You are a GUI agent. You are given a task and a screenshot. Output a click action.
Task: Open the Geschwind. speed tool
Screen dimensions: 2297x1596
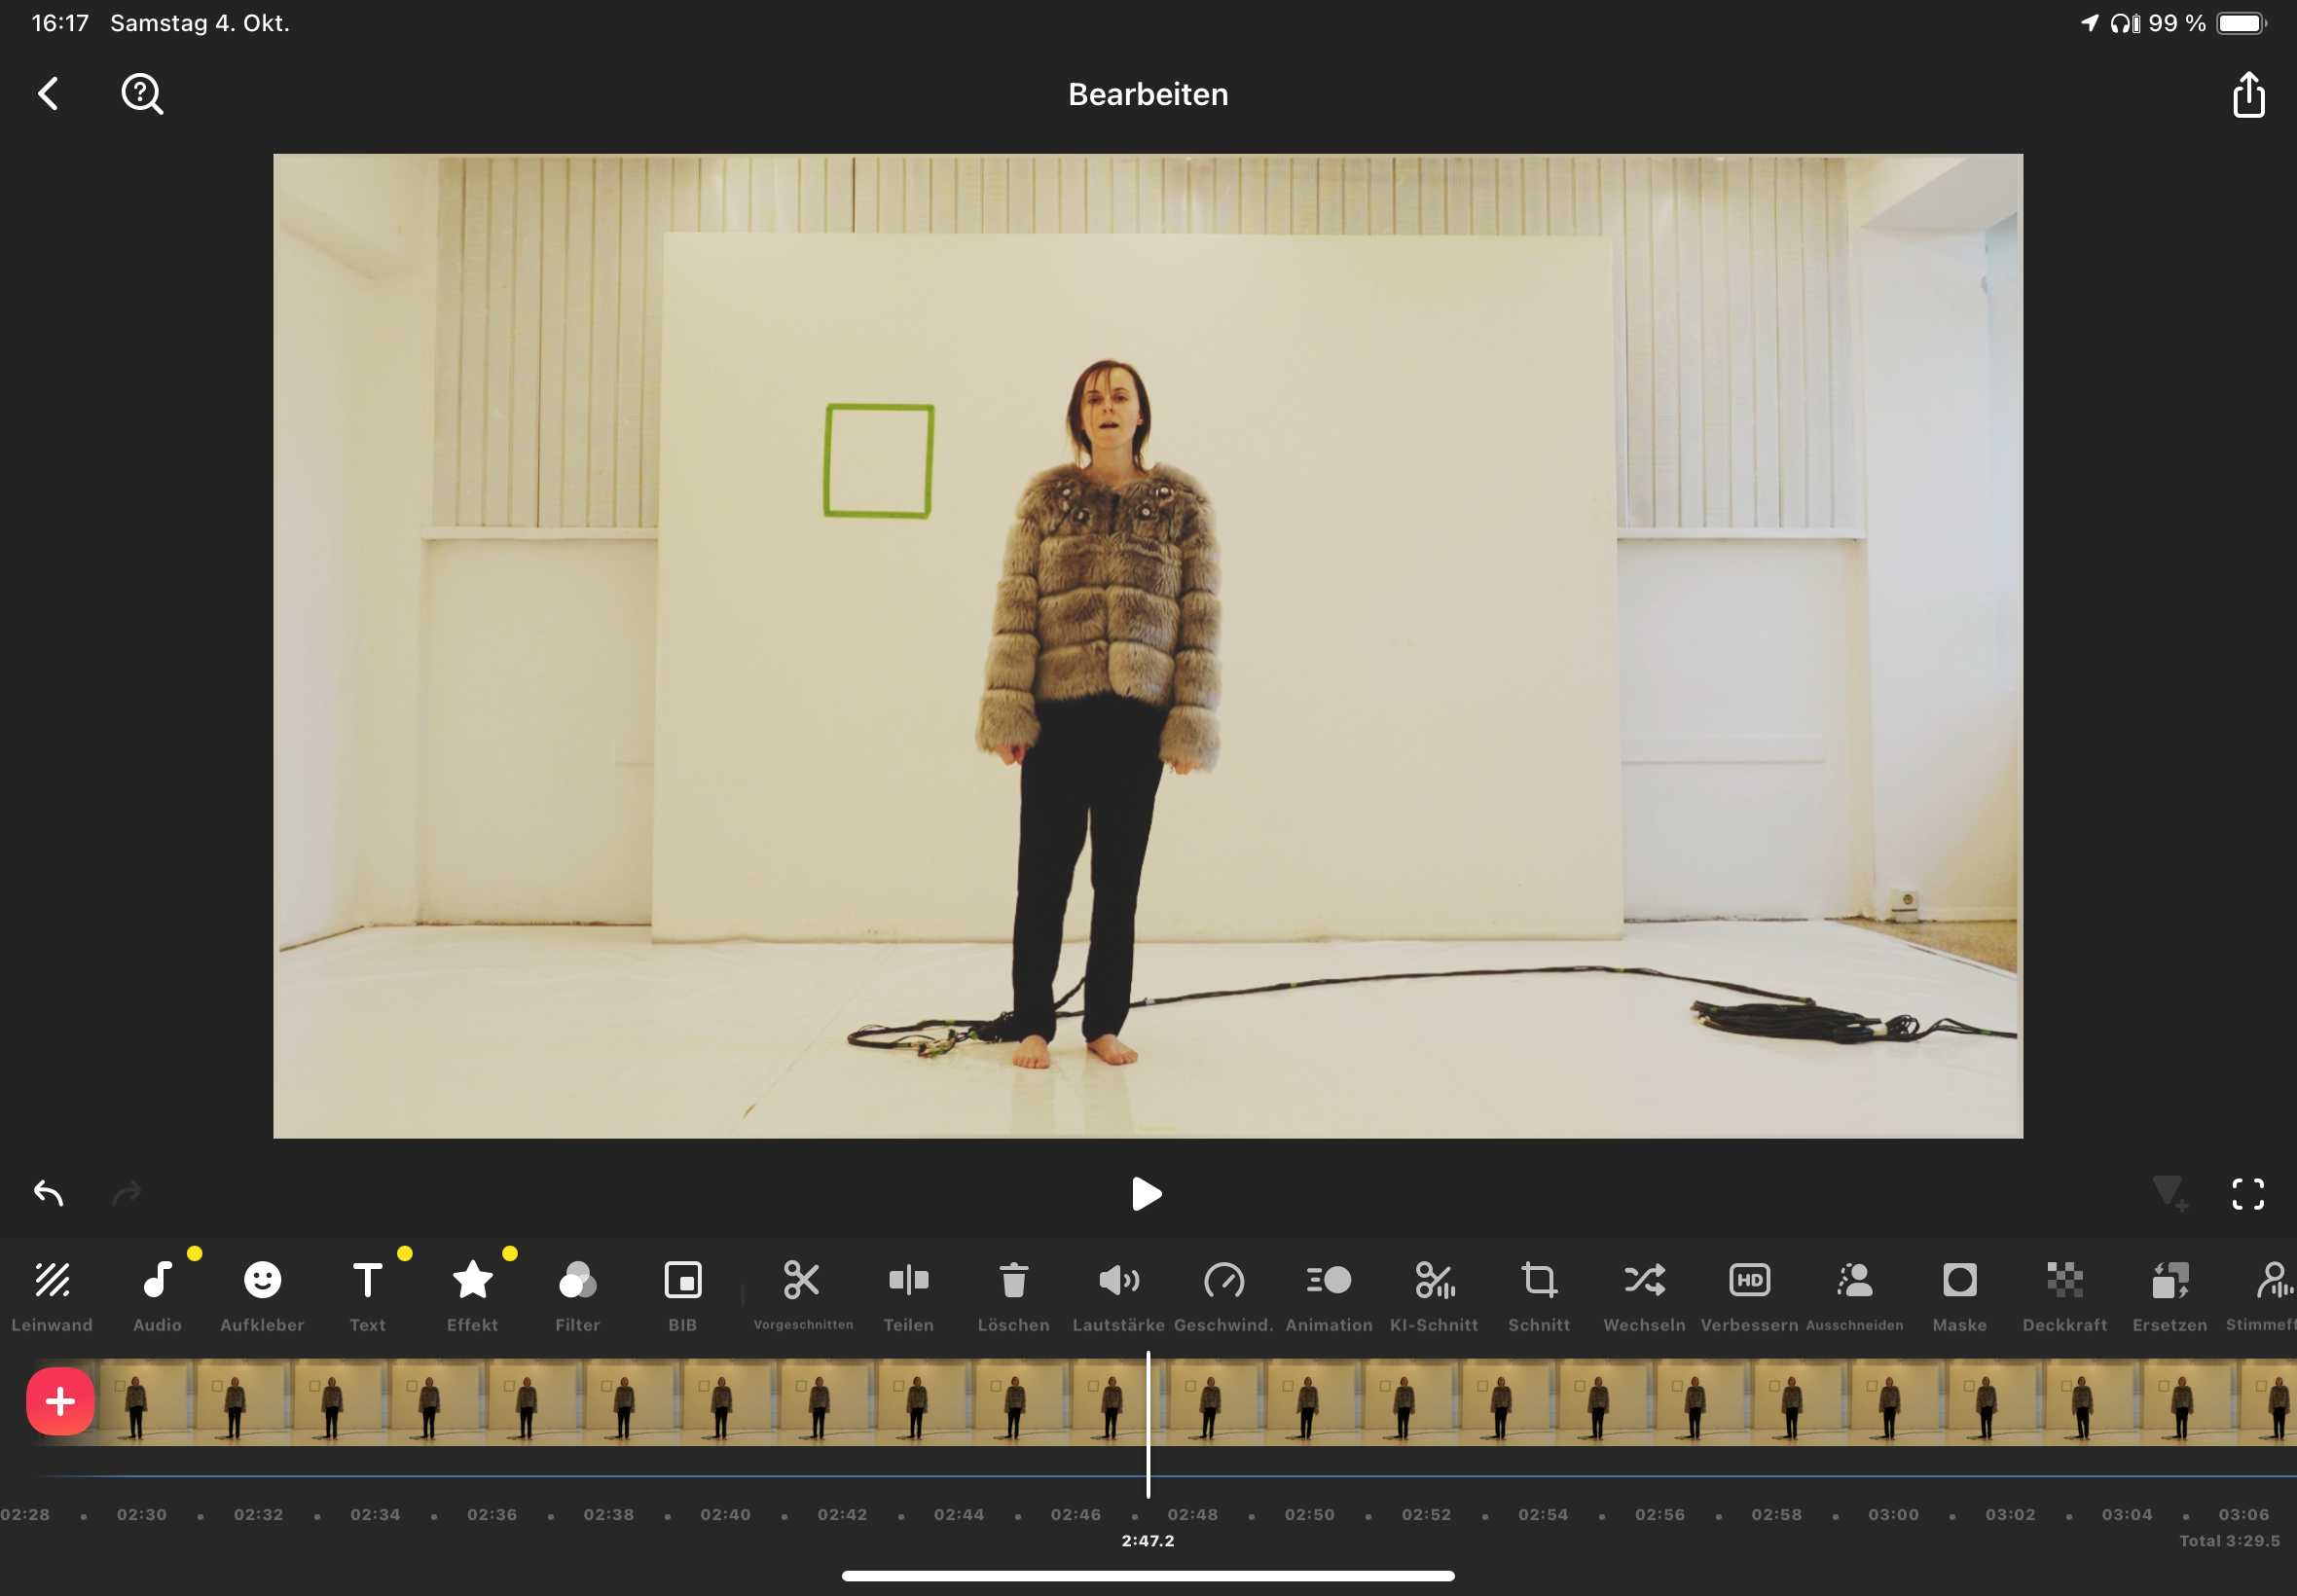pyautogui.click(x=1224, y=1296)
